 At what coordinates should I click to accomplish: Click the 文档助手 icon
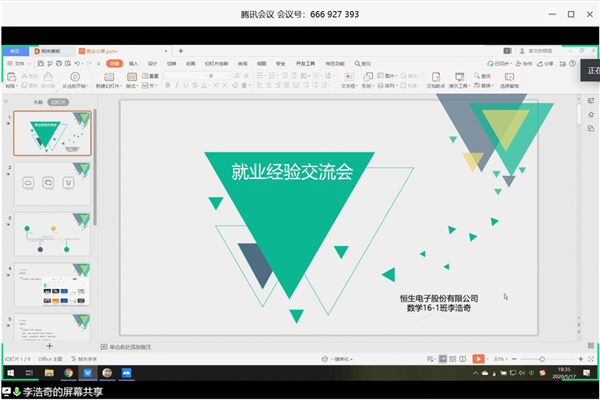coord(437,76)
